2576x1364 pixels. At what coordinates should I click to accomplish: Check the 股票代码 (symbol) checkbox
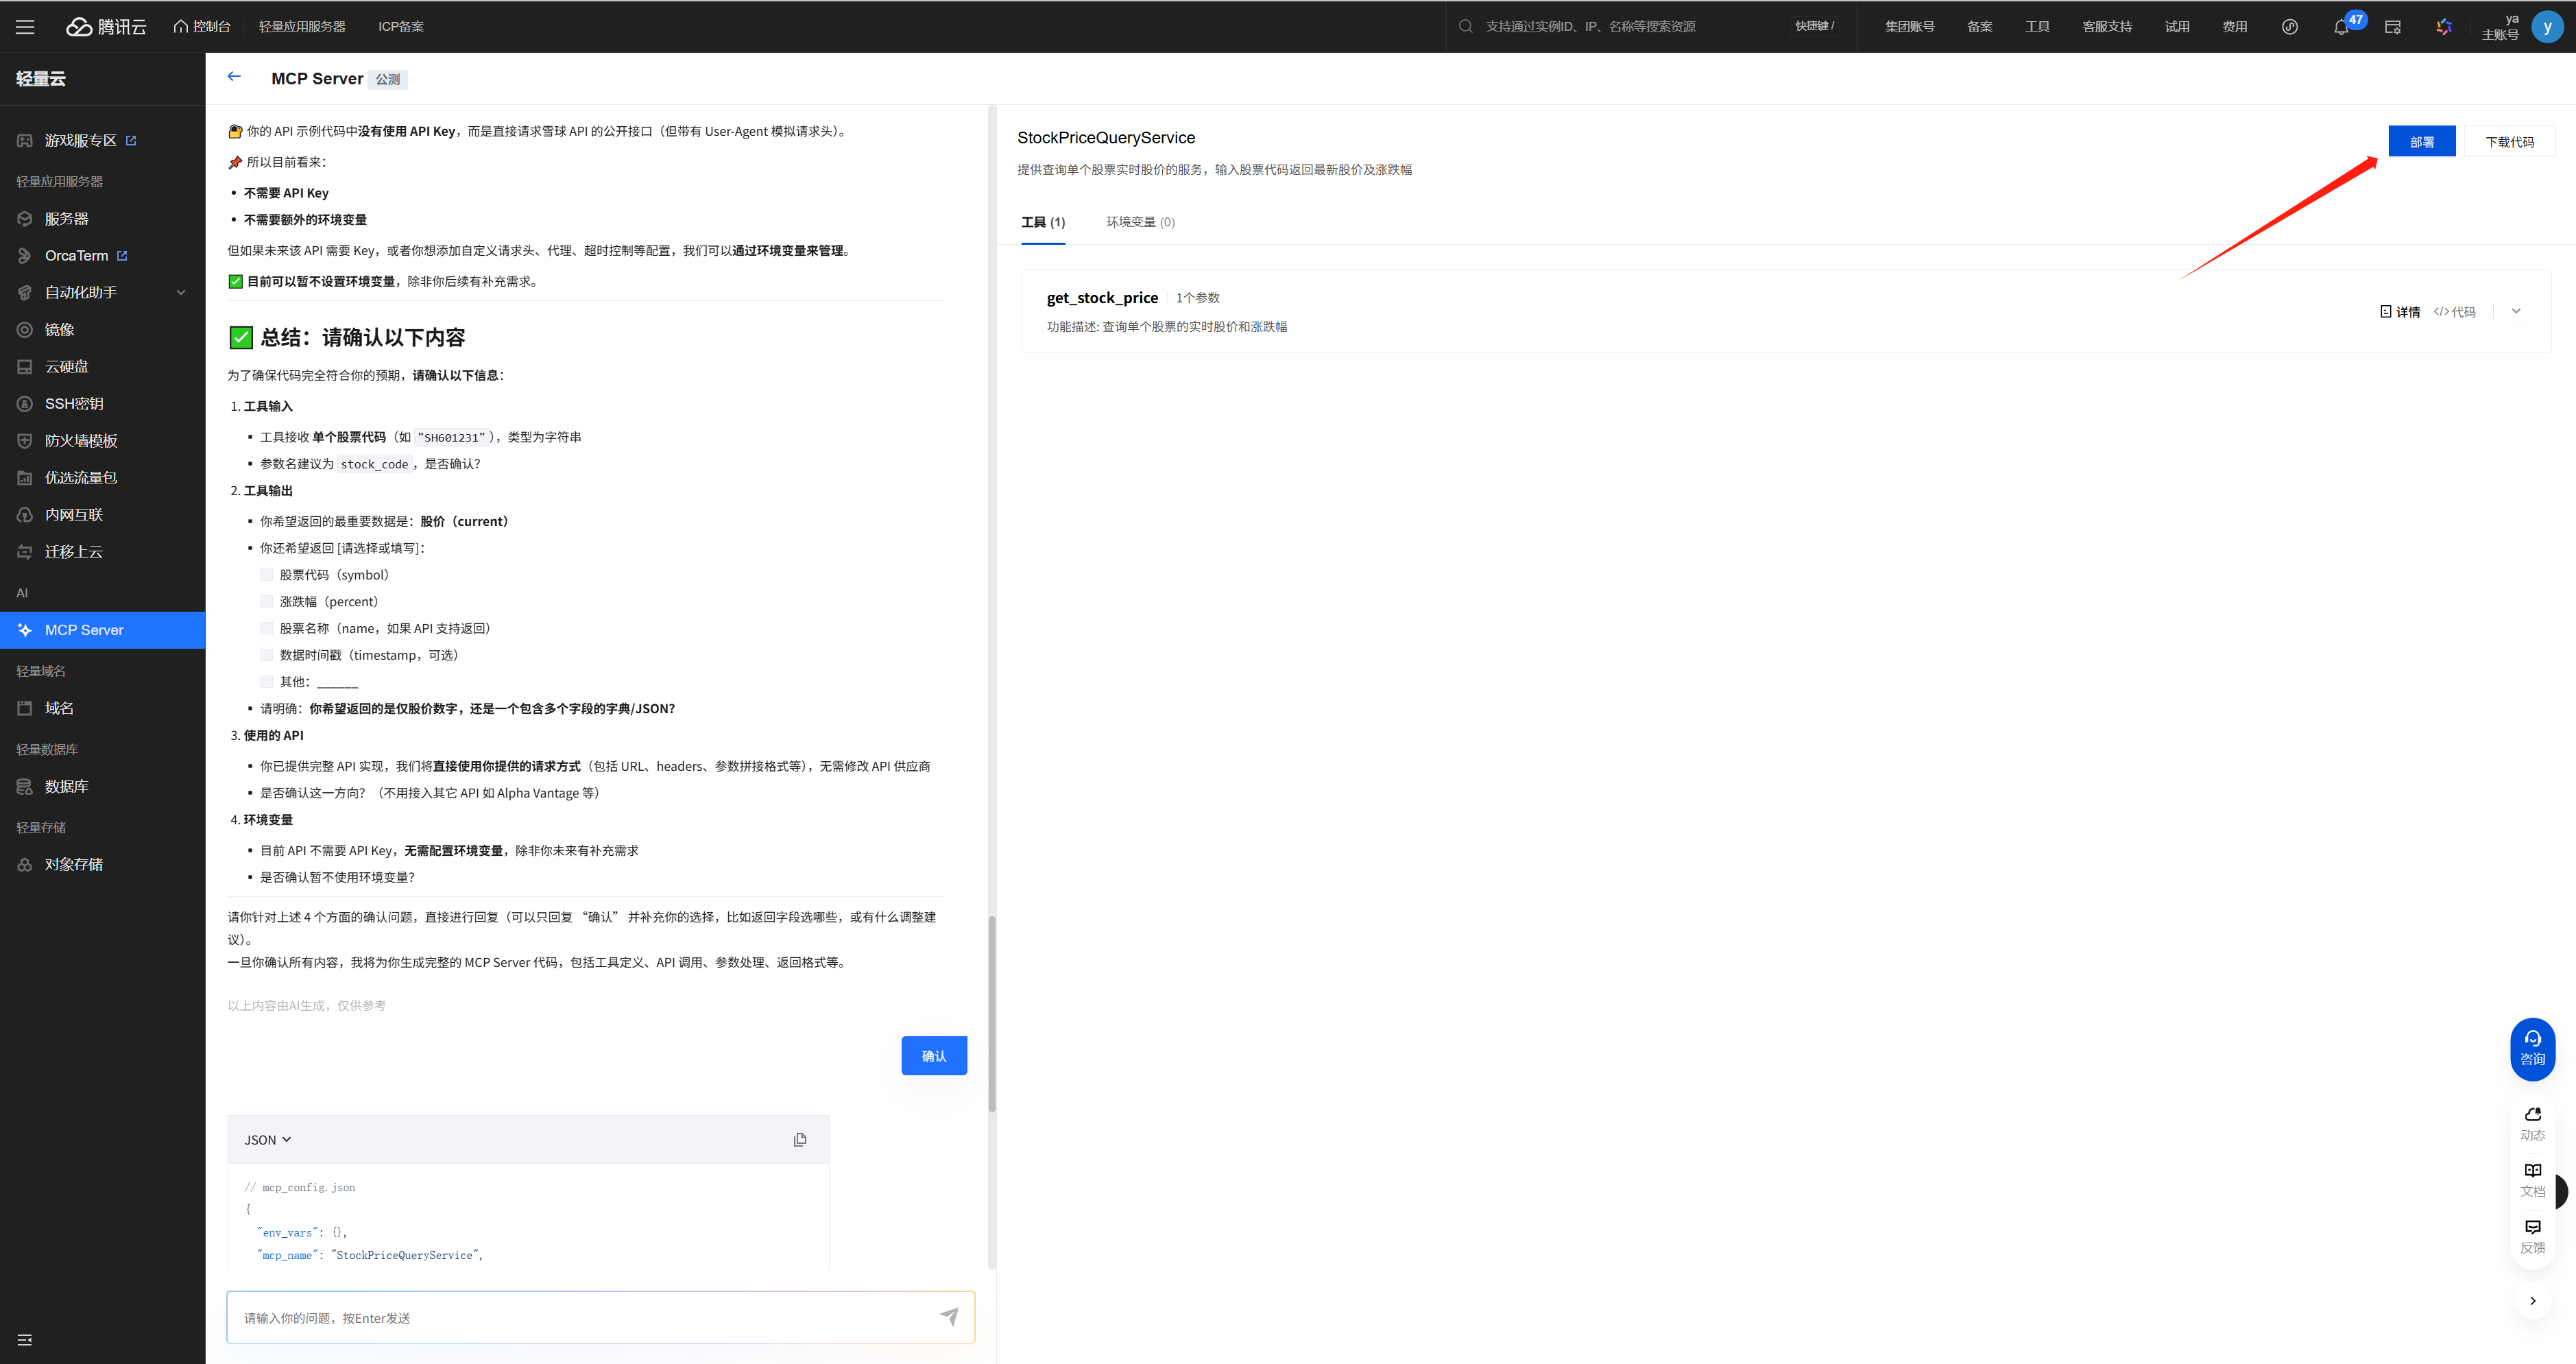click(266, 575)
